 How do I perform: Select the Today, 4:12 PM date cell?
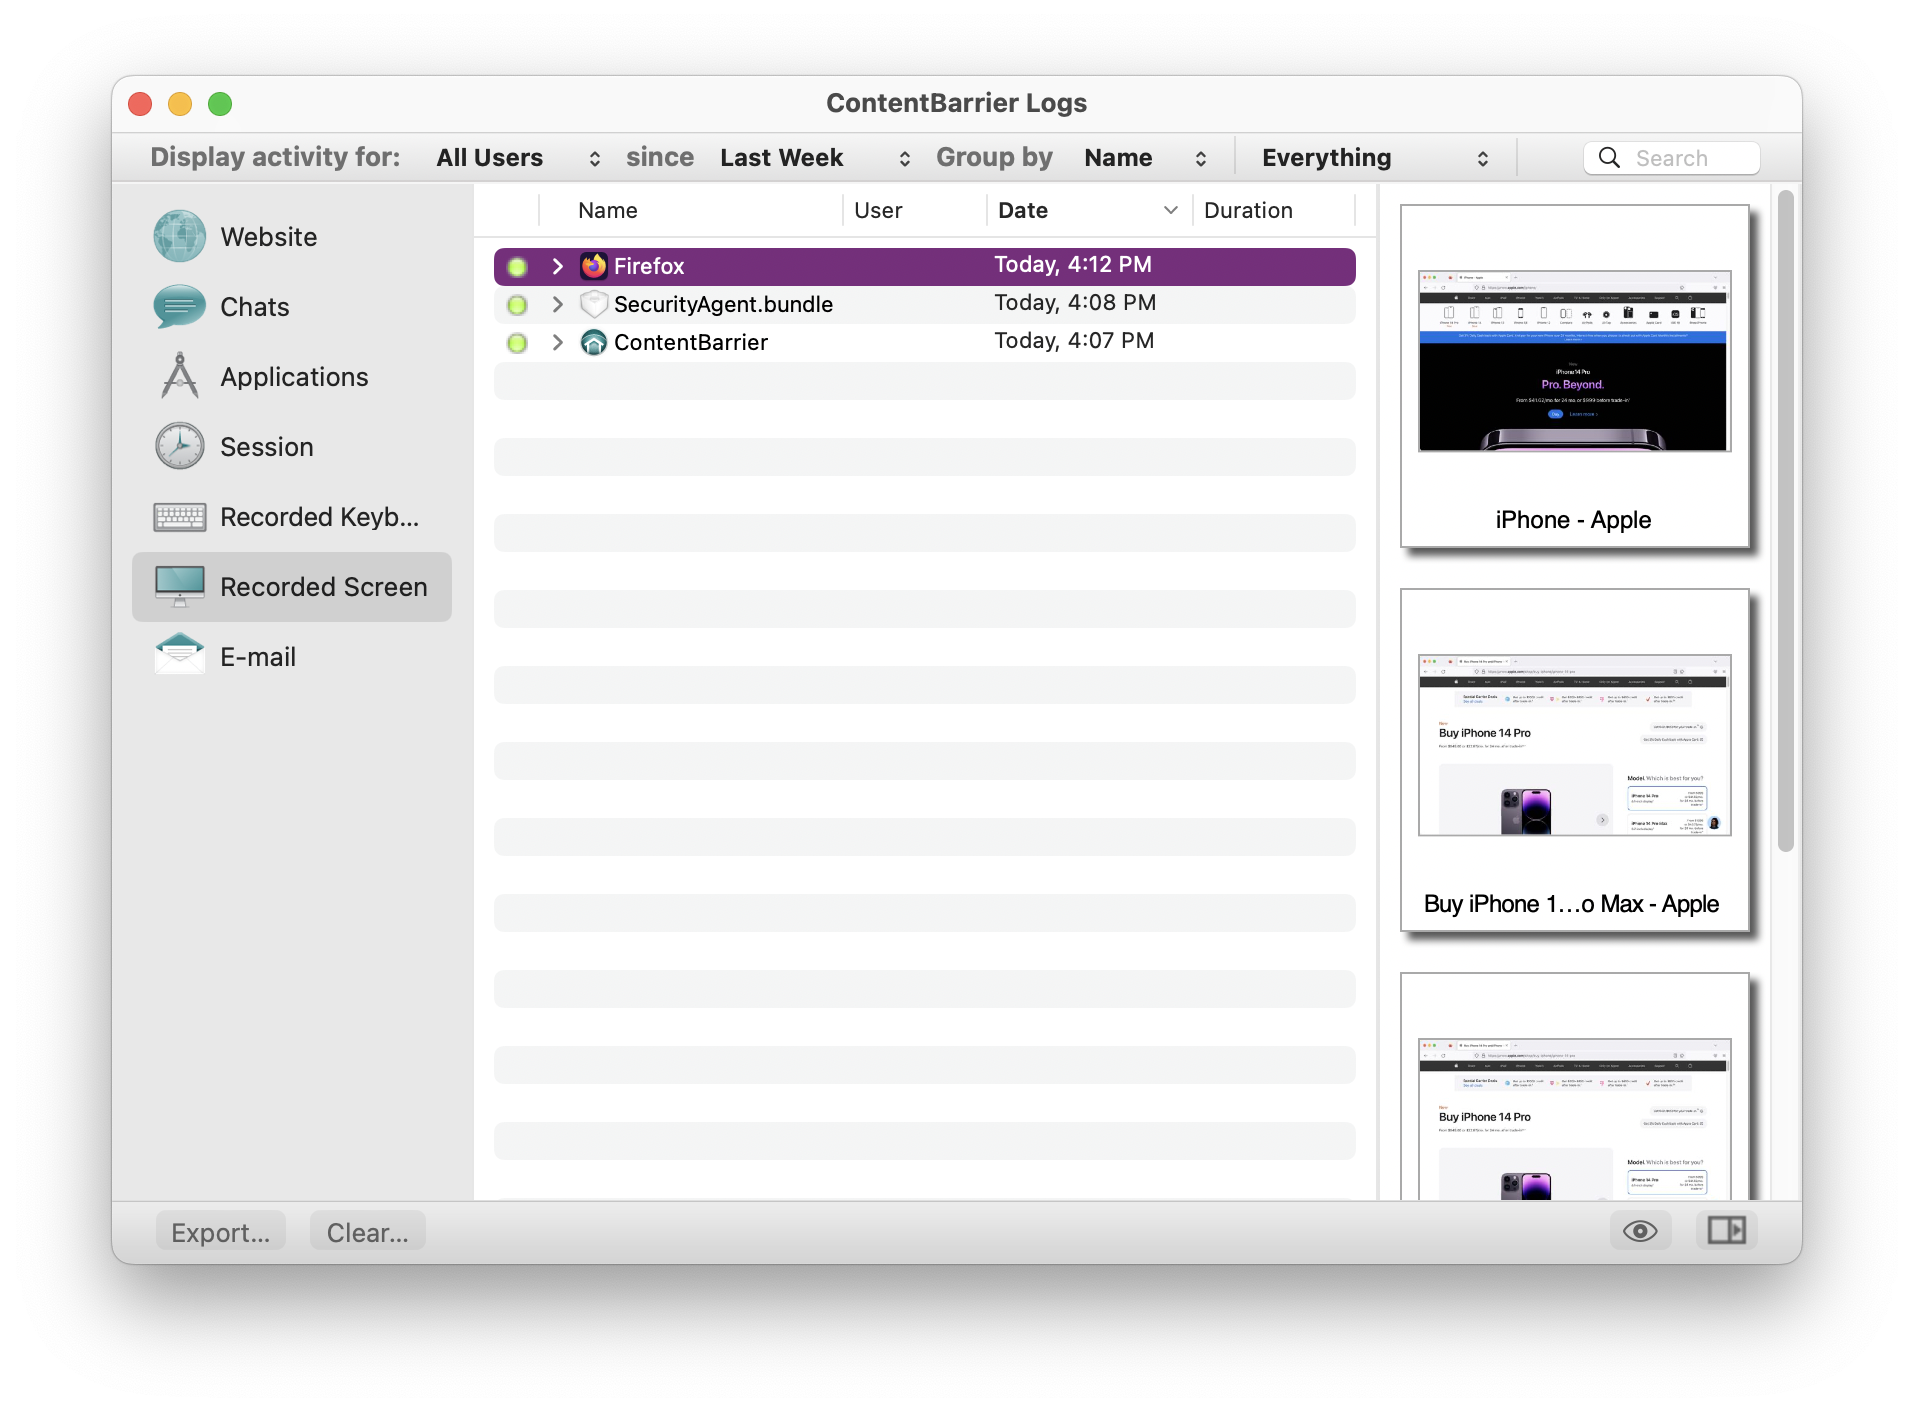coord(1073,265)
